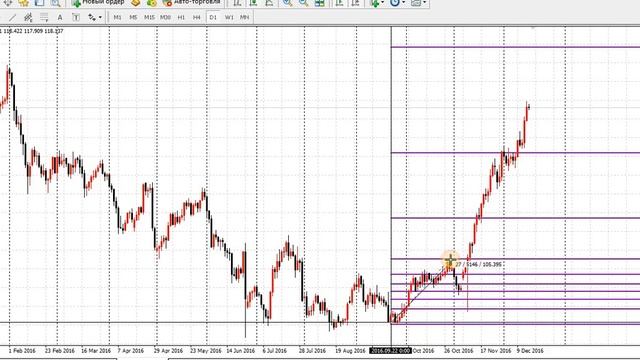Switch to H4 timeframe
Viewport: 640px width, 360px height.
click(x=197, y=17)
